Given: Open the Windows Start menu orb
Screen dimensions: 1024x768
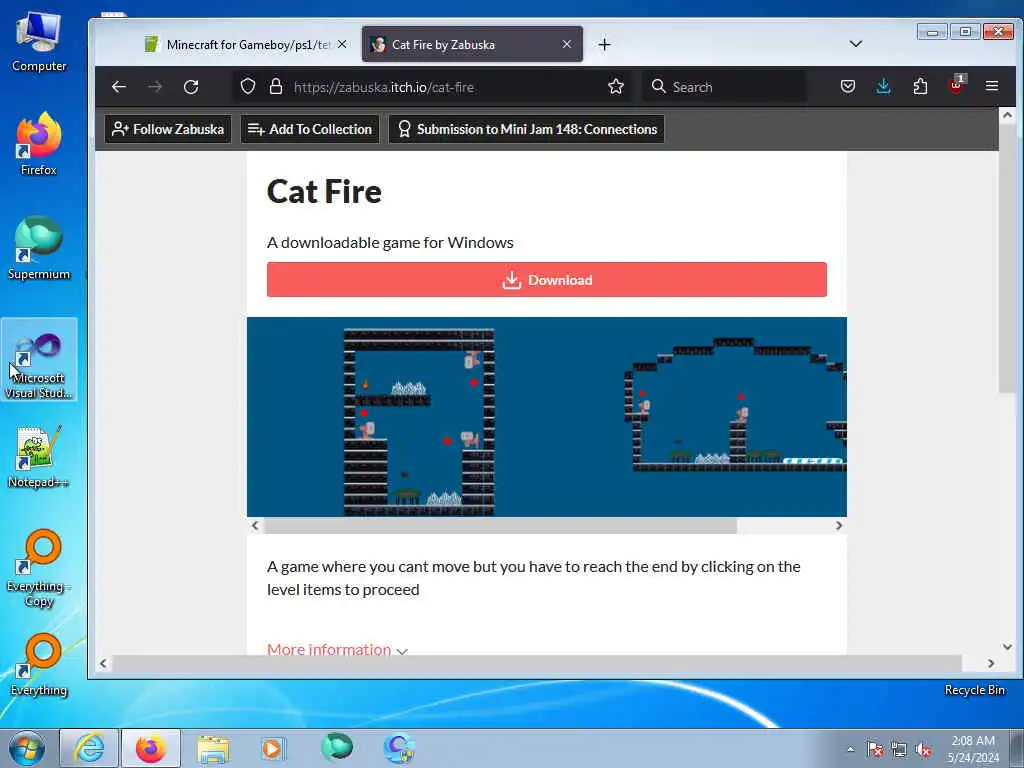Looking at the screenshot, I should coord(27,748).
